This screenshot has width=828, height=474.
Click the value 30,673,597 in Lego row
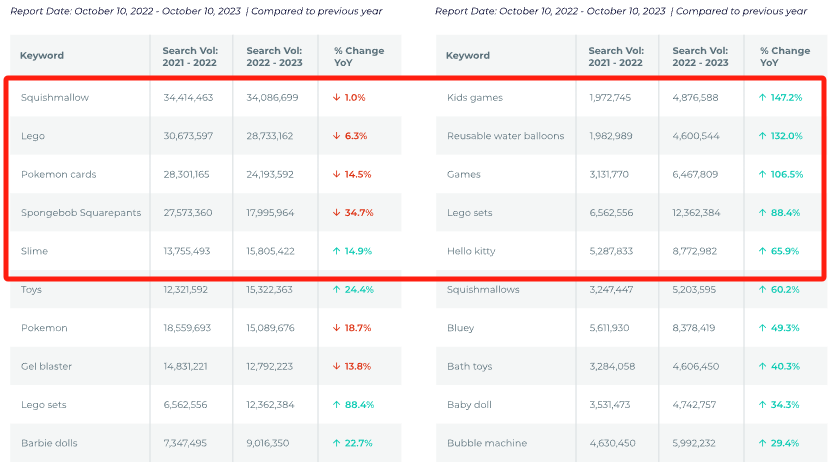point(189,136)
